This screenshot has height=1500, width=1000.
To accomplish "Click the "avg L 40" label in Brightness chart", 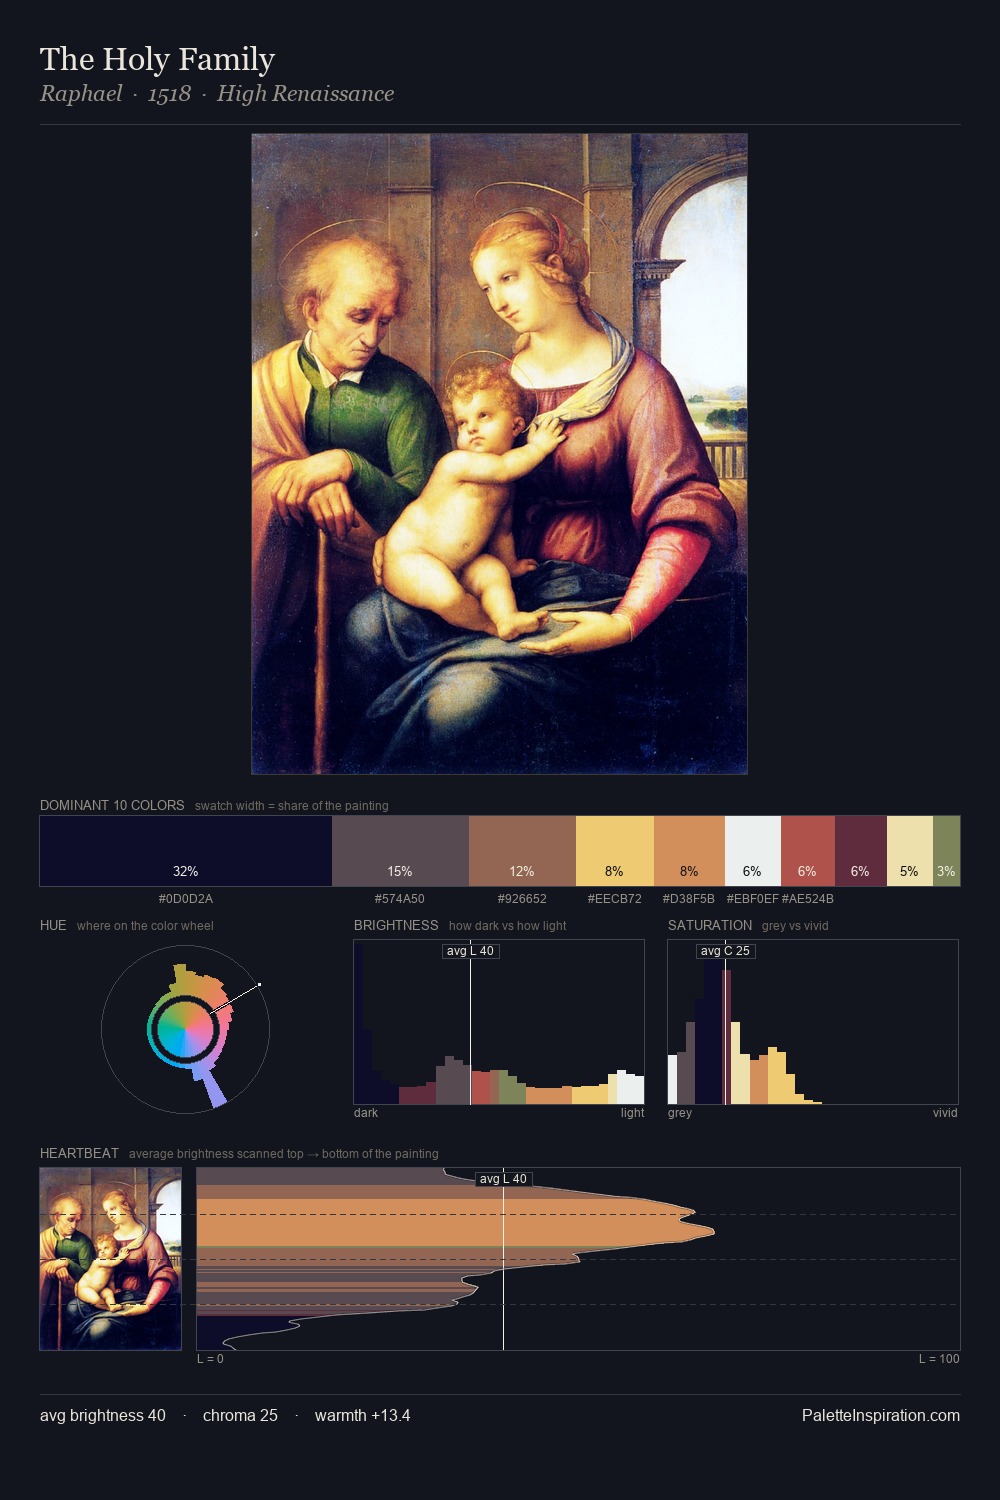I will point(470,951).
